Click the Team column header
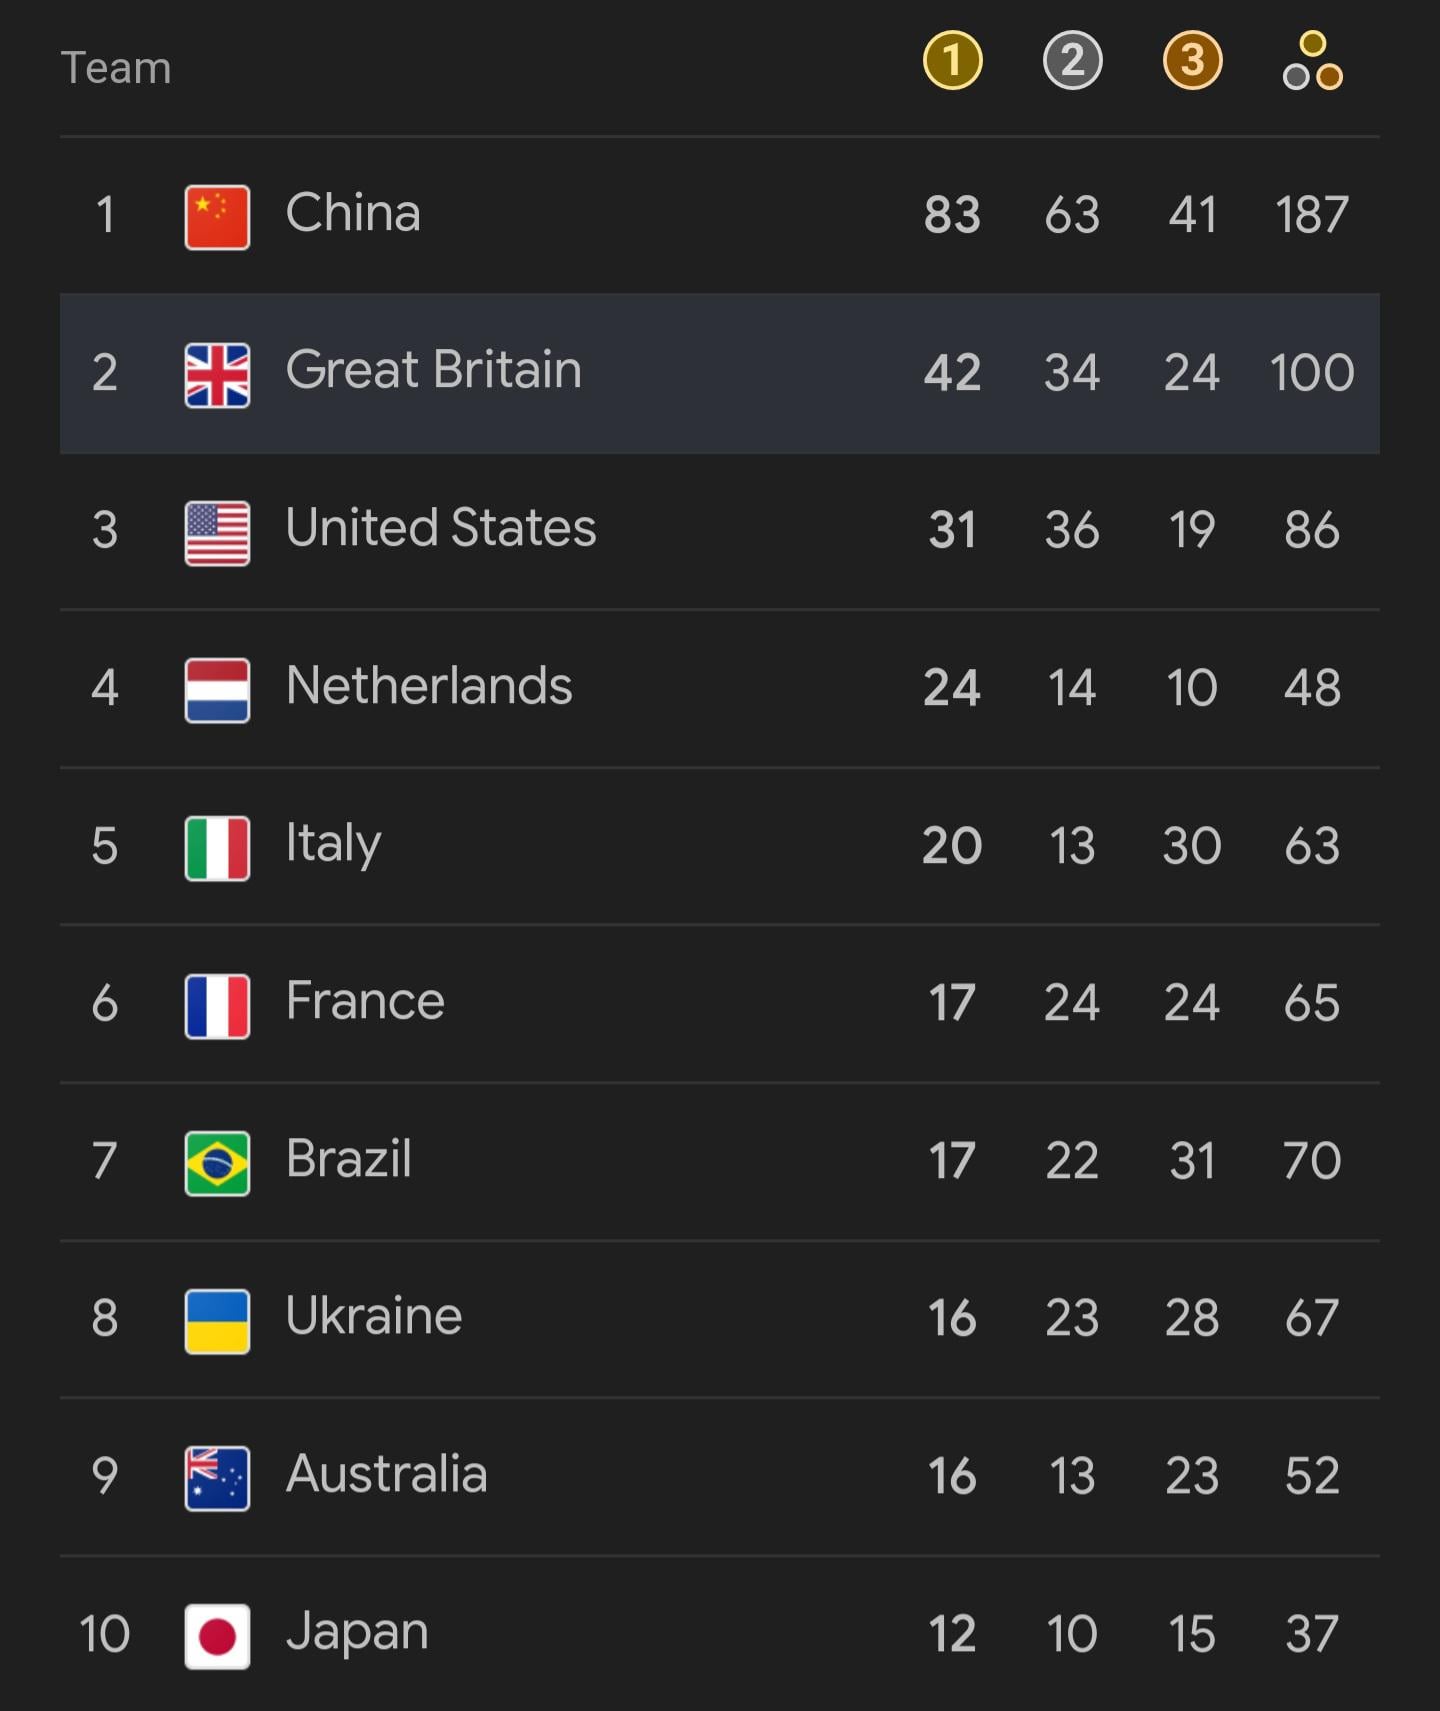The height and width of the screenshot is (1711, 1440). [x=116, y=68]
